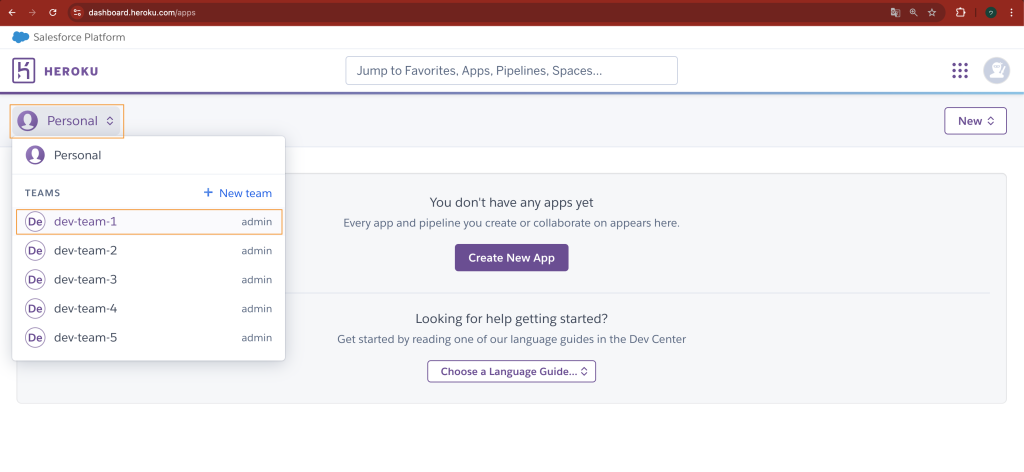Open the user account avatar menu

[x=996, y=70]
